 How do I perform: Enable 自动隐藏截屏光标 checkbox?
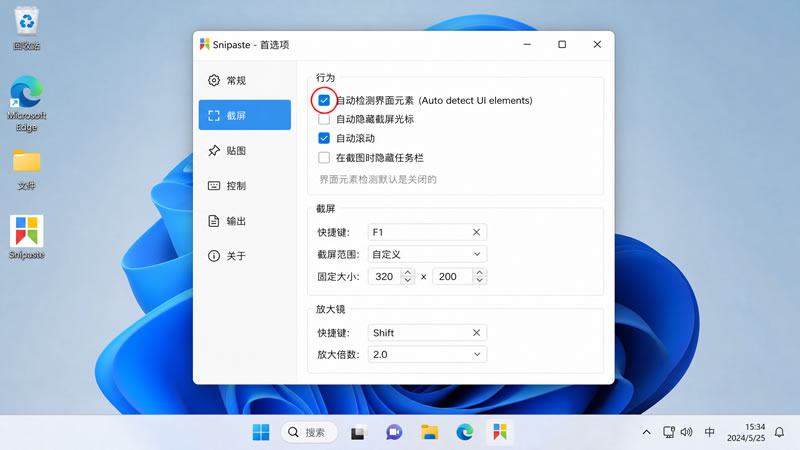pyautogui.click(x=324, y=119)
